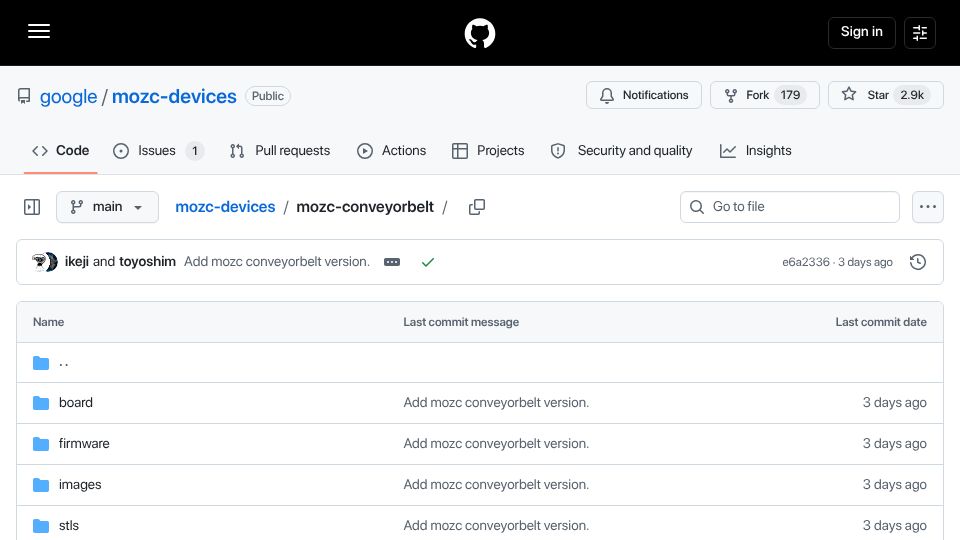Open the commit message in the firmware row
The image size is (960, 540).
pyautogui.click(x=496, y=443)
